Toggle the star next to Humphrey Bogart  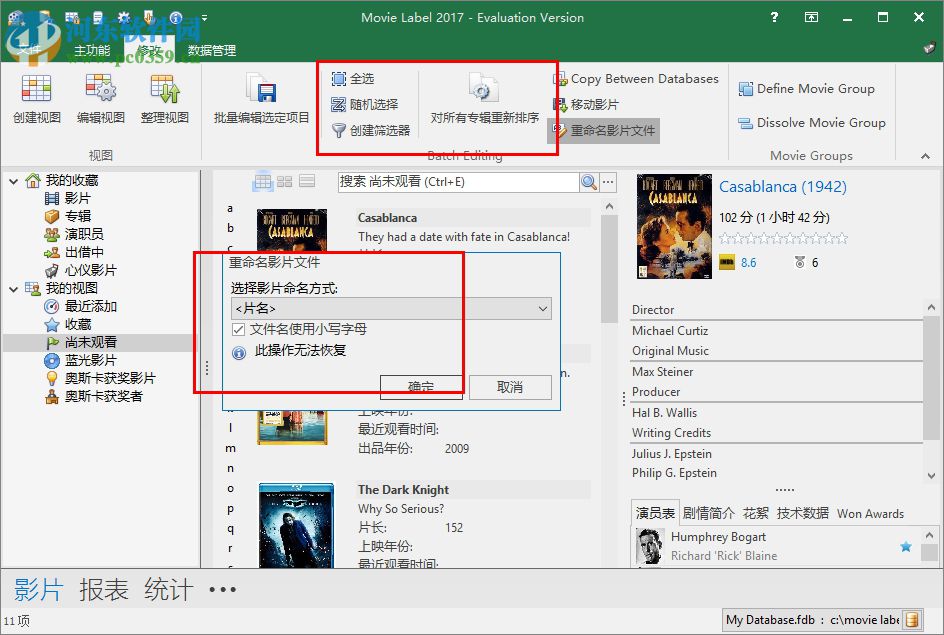coord(906,546)
